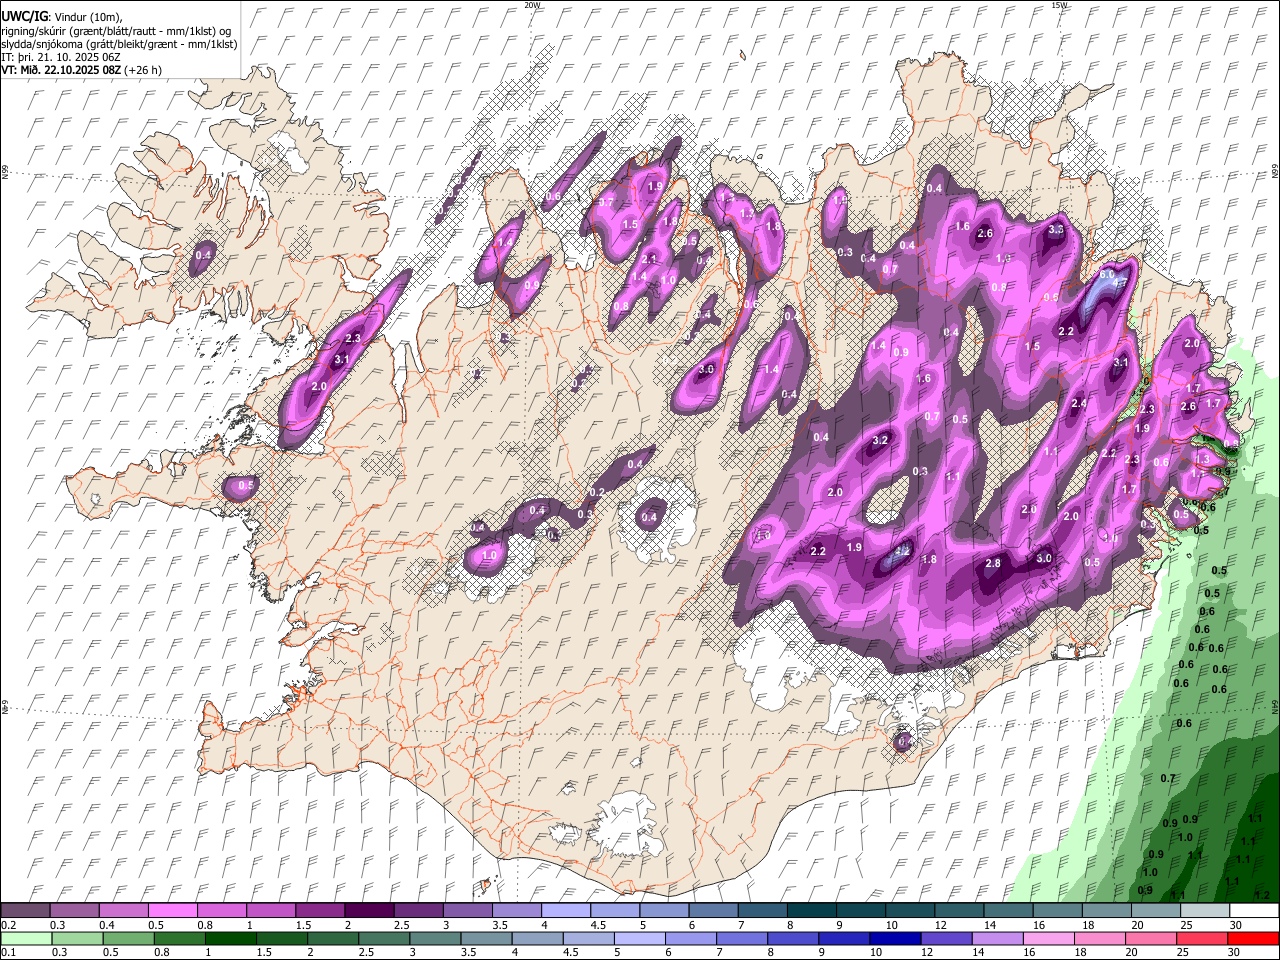Click the '2.4' snowfall value on the map
The image size is (1280, 960).
pyautogui.click(x=1079, y=404)
